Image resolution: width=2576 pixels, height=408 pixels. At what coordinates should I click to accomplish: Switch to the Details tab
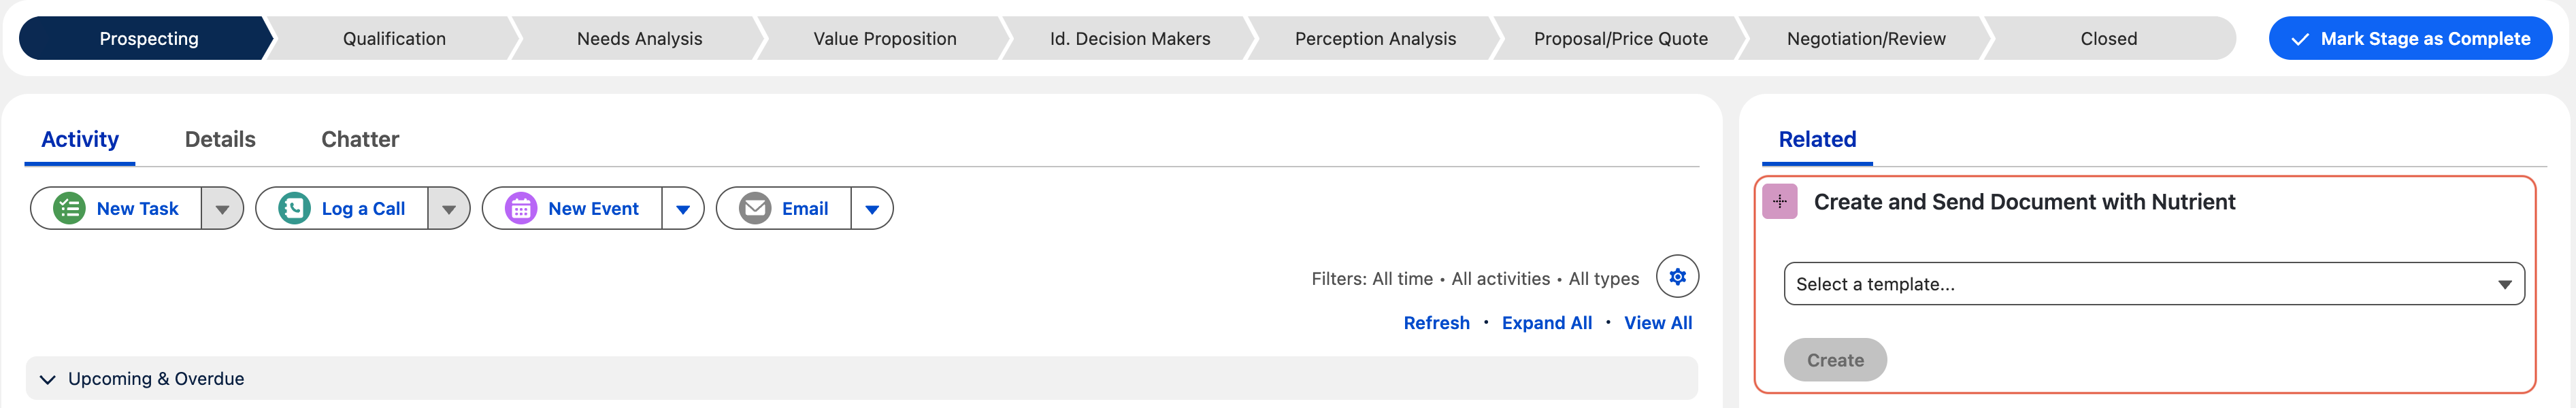coord(220,139)
